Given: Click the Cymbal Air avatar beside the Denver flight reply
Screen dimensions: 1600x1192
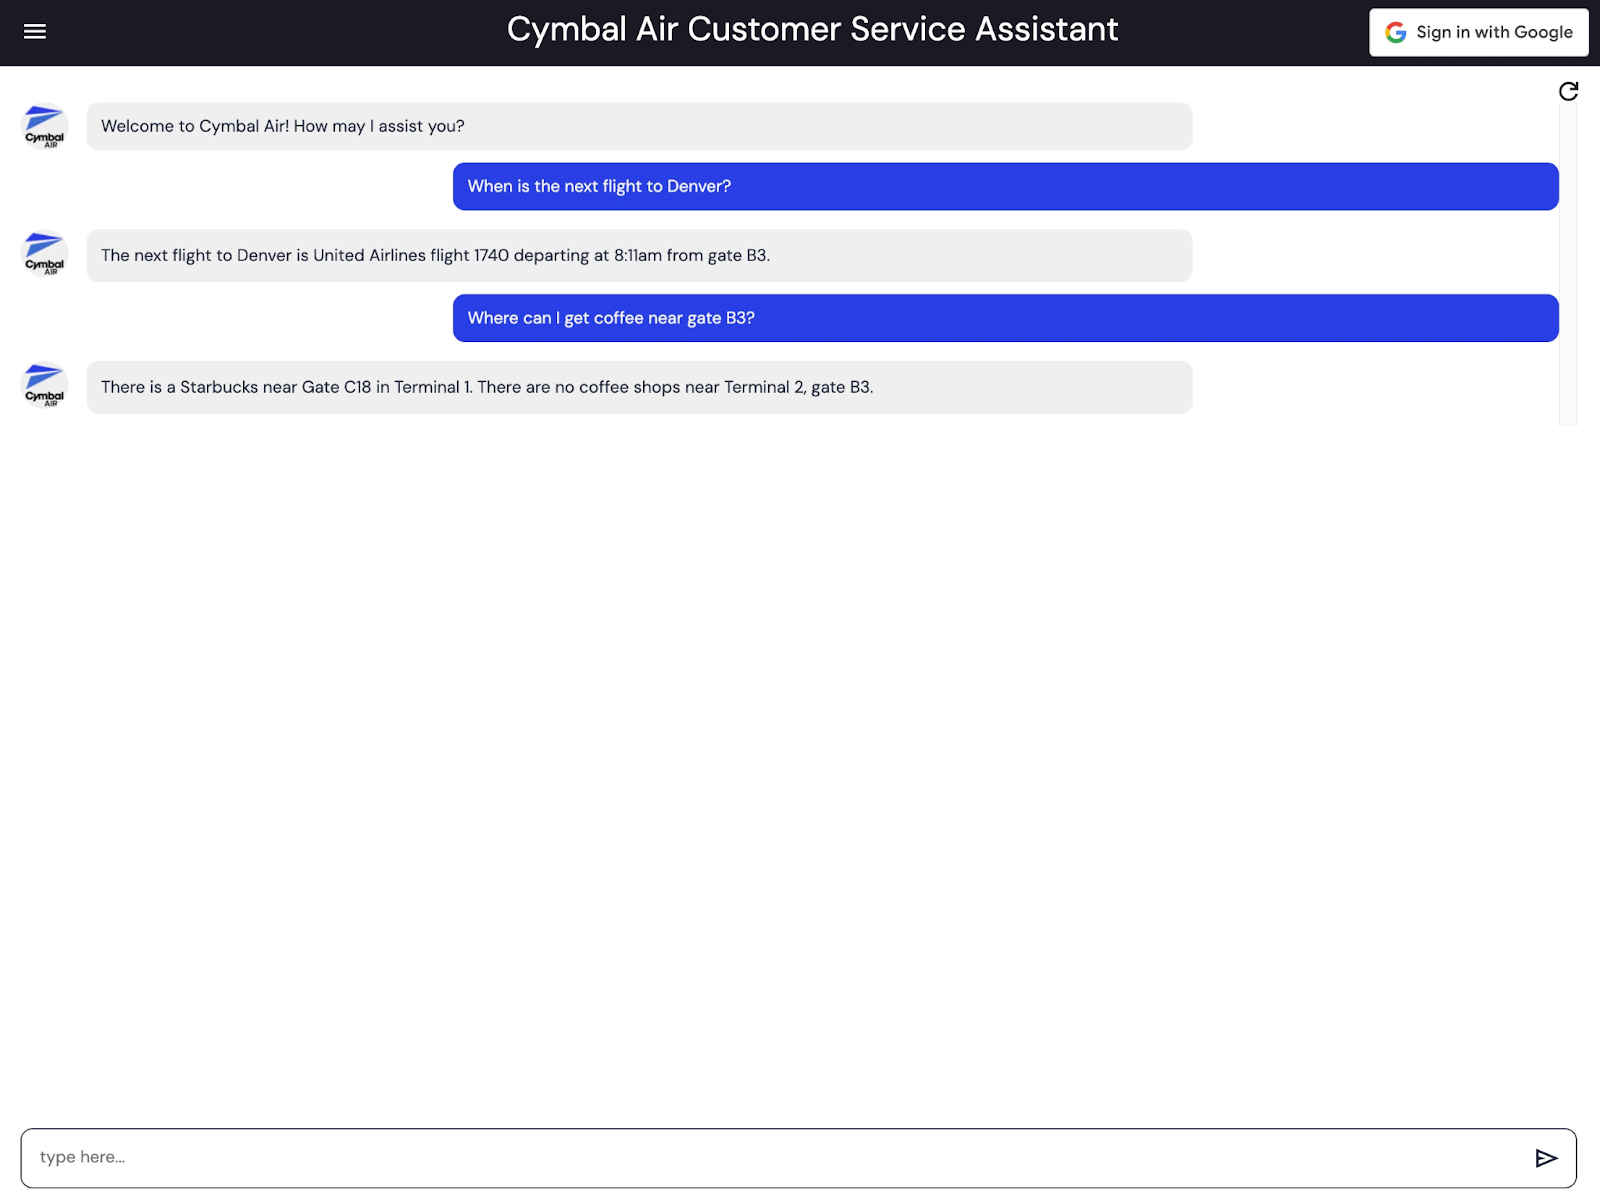Looking at the screenshot, I should [x=45, y=254].
